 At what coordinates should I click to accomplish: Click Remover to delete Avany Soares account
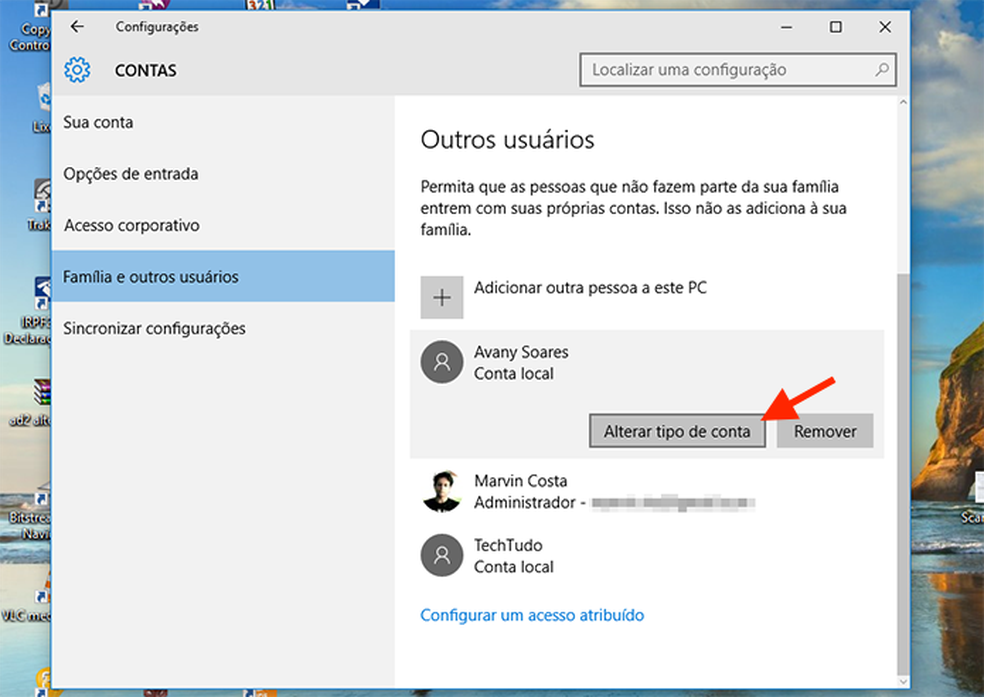click(x=825, y=431)
